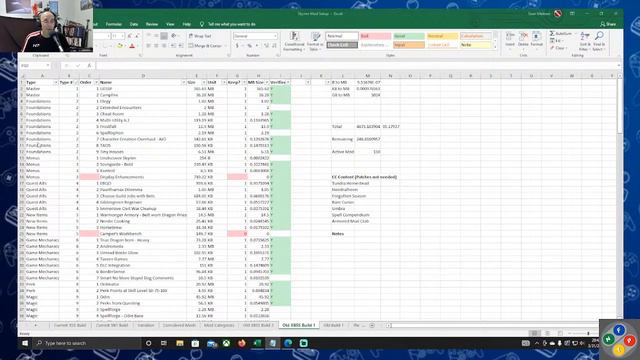This screenshot has width=640, height=360.
Task: Open the Type column filter dropdown
Action: point(56,82)
